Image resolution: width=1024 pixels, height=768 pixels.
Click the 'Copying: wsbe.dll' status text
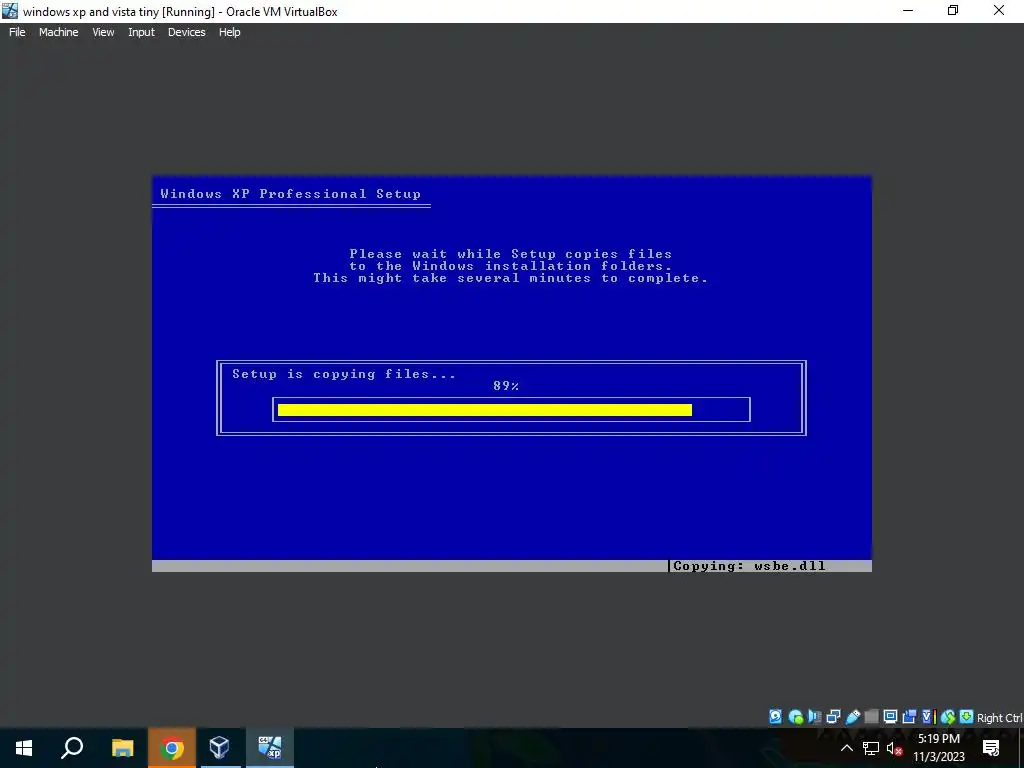click(749, 566)
